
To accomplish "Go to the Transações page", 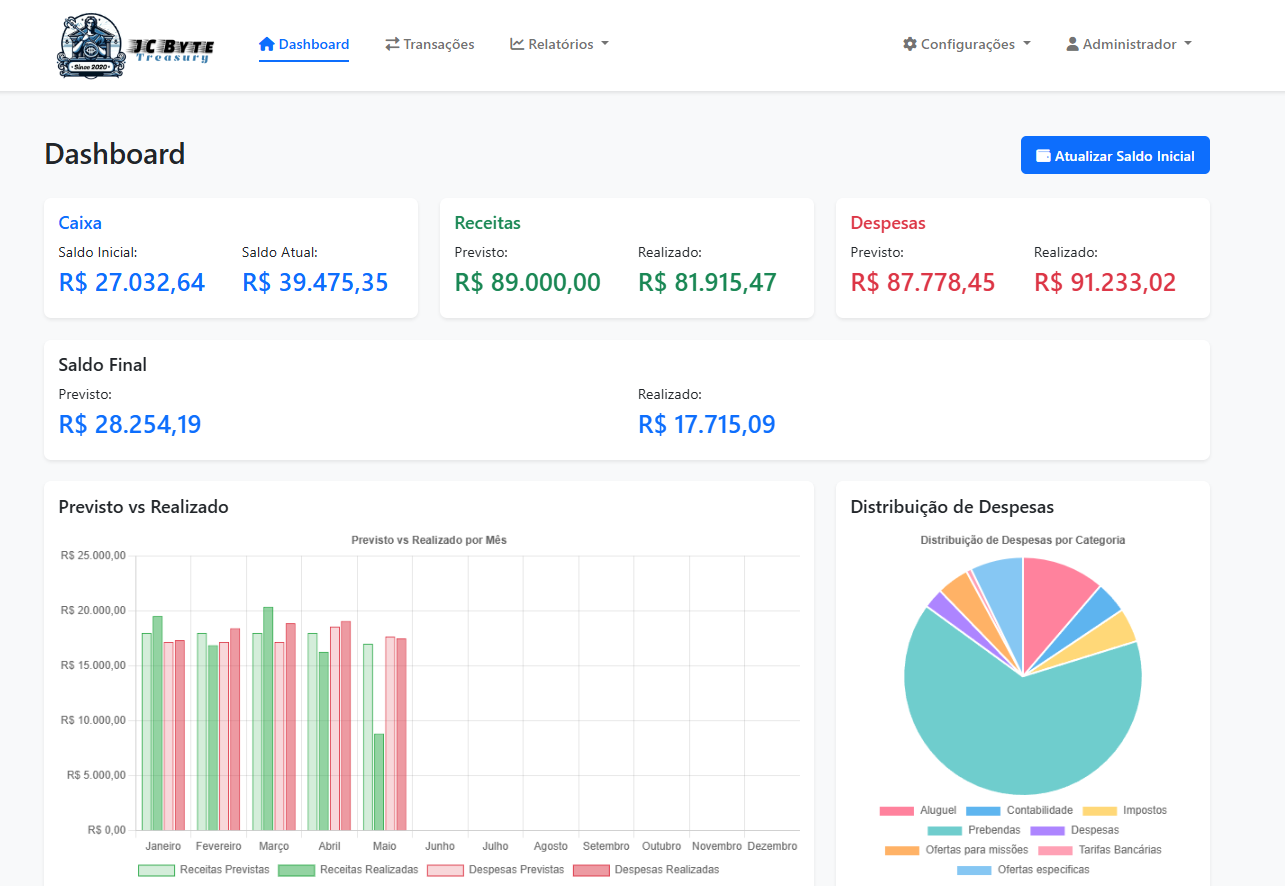I will coord(430,44).
